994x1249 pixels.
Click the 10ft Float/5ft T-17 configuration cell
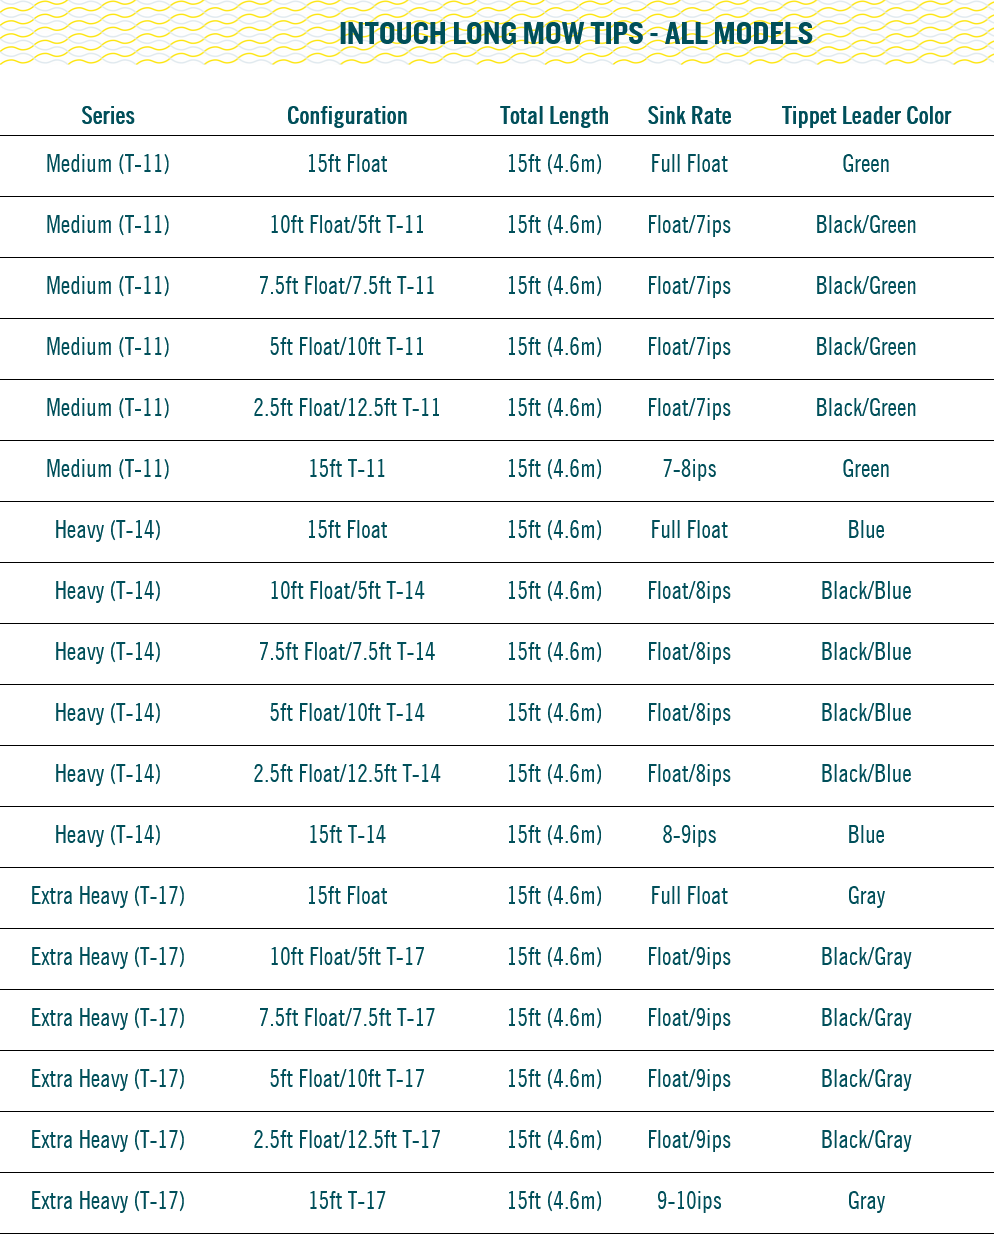(347, 957)
